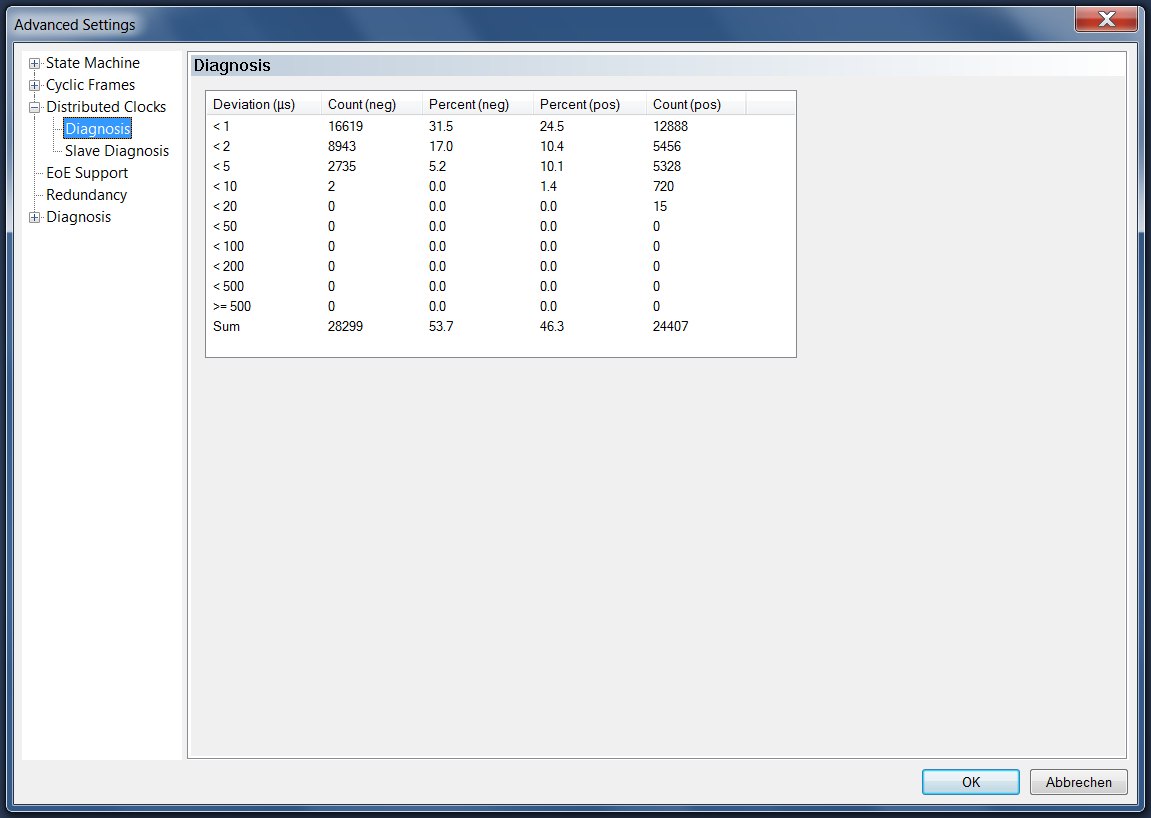This screenshot has width=1151, height=818.
Task: Sort by Percent (pos) column header
Action: point(590,104)
